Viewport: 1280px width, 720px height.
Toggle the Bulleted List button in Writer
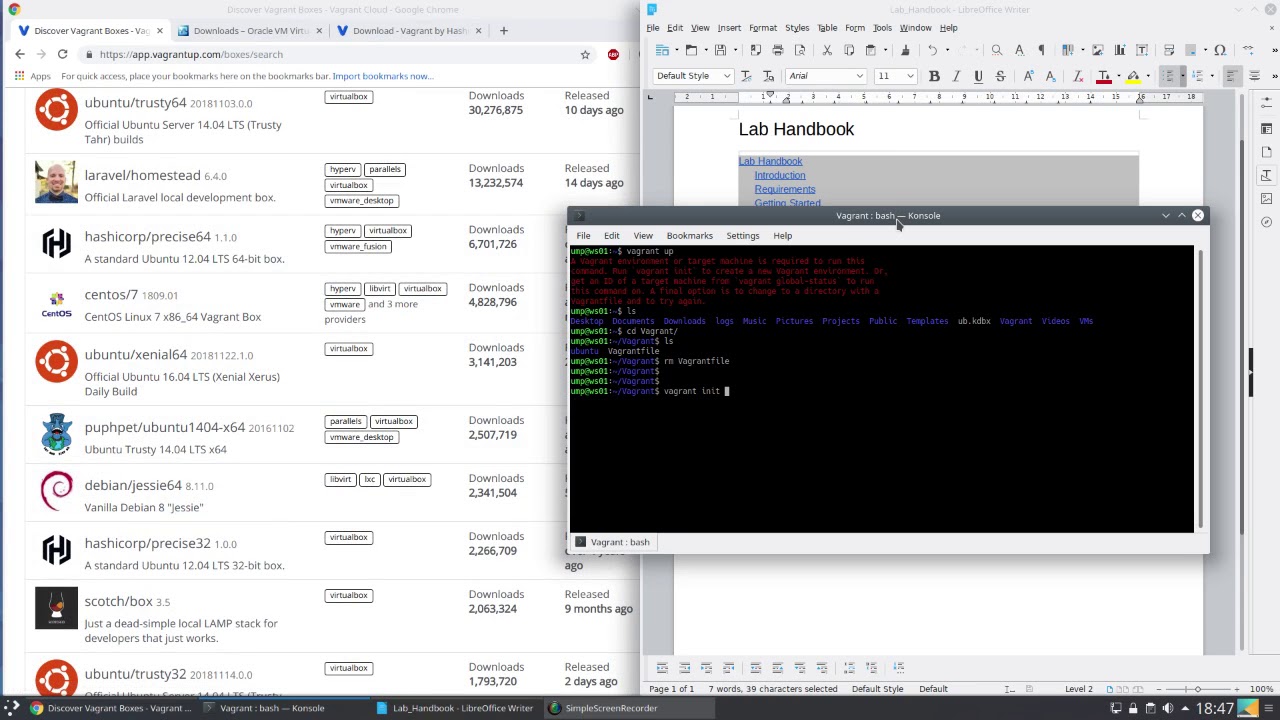[1167, 76]
